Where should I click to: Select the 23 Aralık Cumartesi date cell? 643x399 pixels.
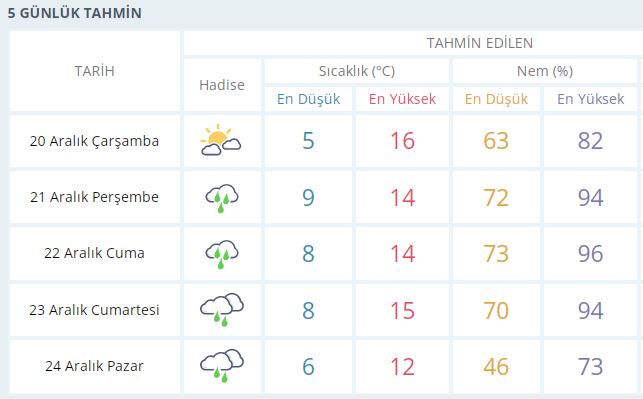click(94, 310)
